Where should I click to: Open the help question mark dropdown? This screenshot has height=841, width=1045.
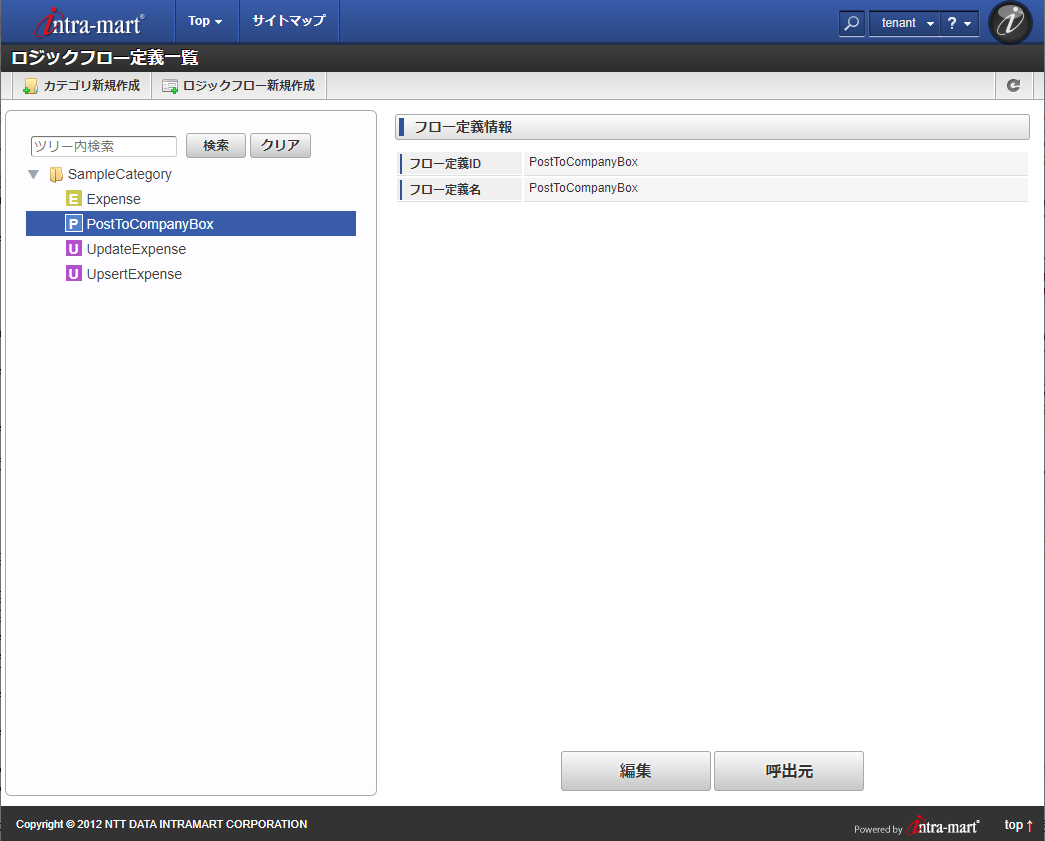[x=959, y=23]
